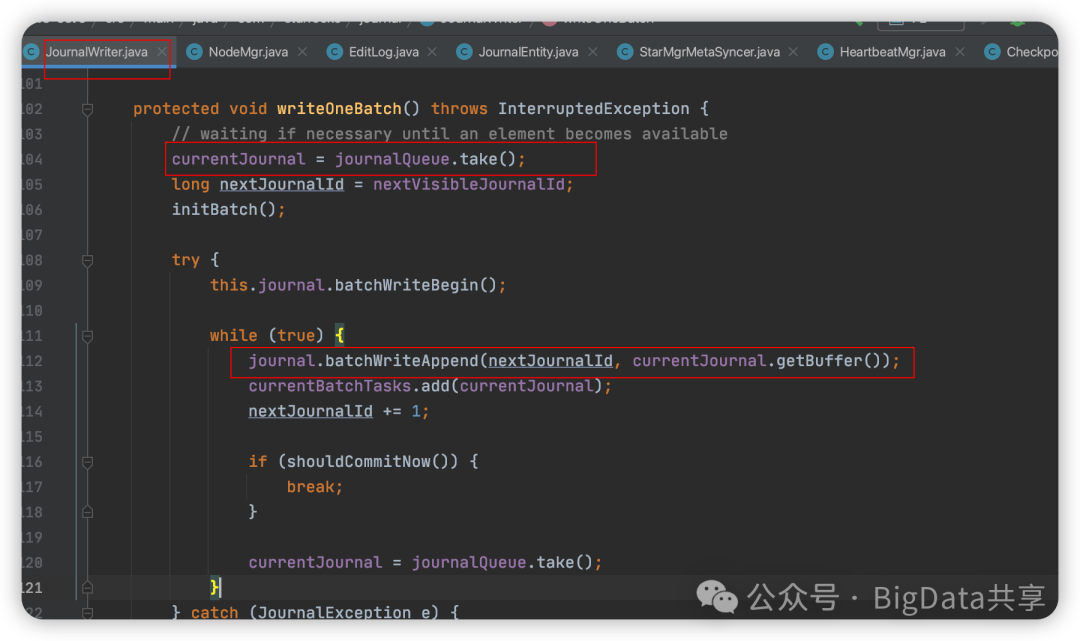Viewport: 1080px width, 641px height.
Task: Click InterruptedException in the method signature
Action: tap(593, 109)
